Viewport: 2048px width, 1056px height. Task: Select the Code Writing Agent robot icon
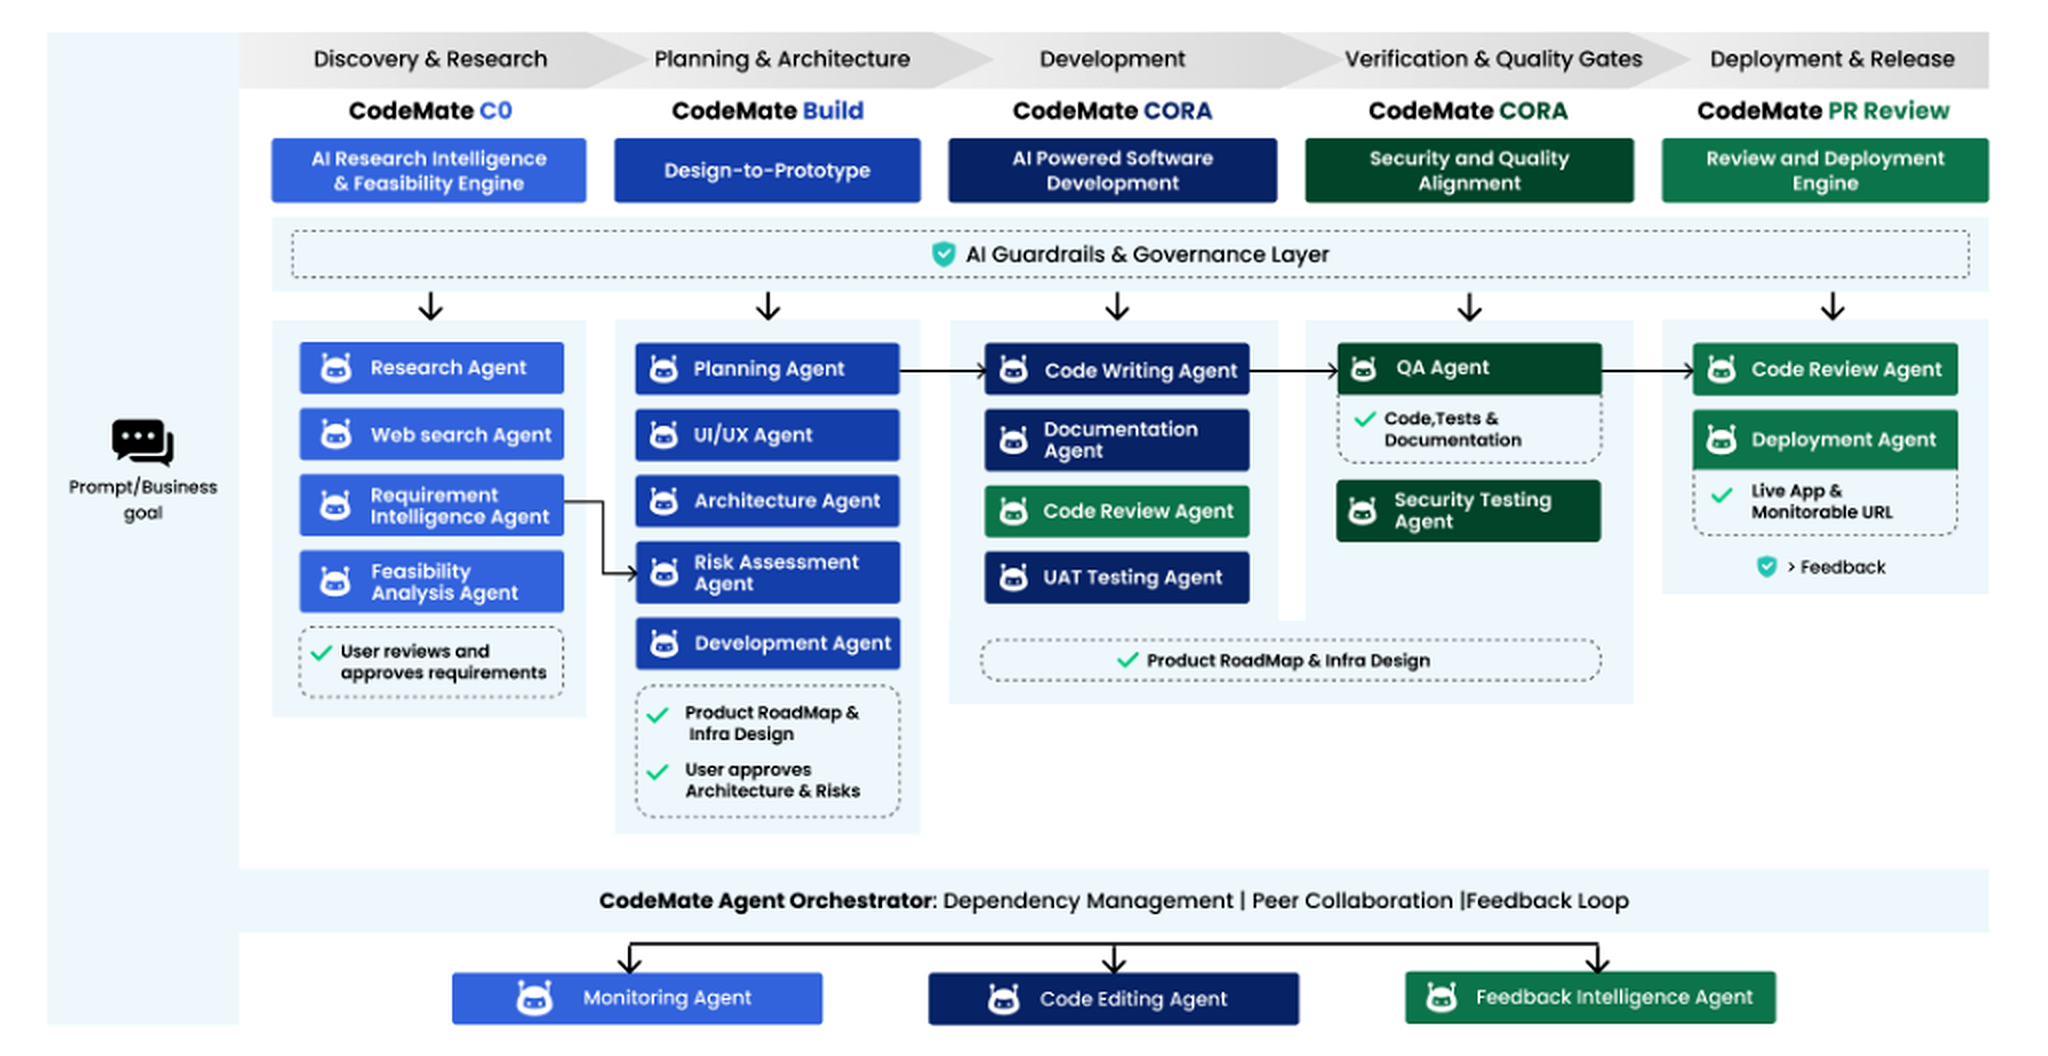pos(1014,370)
